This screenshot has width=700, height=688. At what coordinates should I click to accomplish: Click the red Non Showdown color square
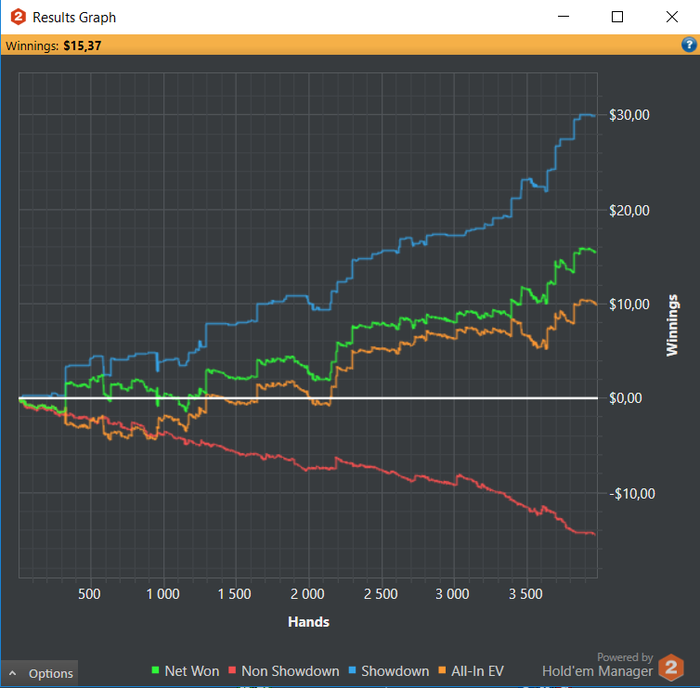tap(232, 670)
